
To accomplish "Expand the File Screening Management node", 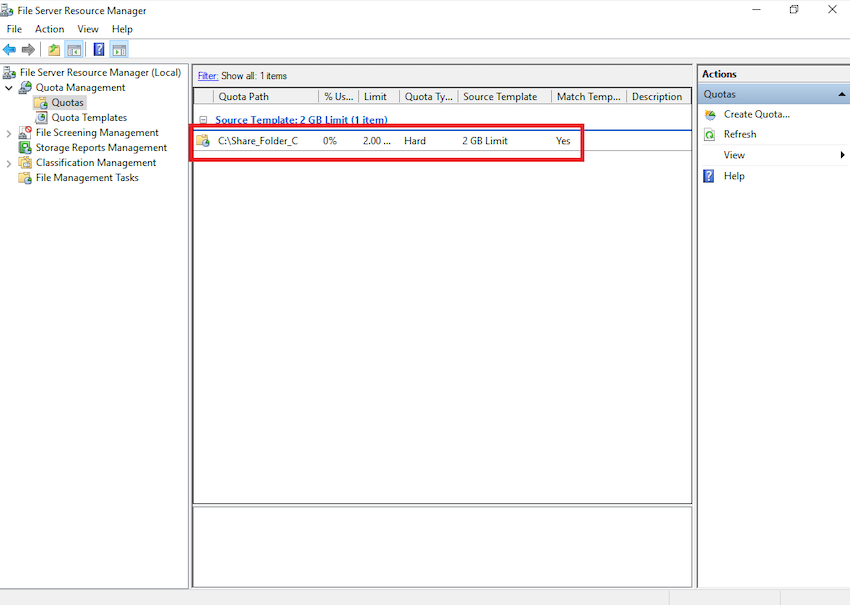I will click(x=8, y=132).
